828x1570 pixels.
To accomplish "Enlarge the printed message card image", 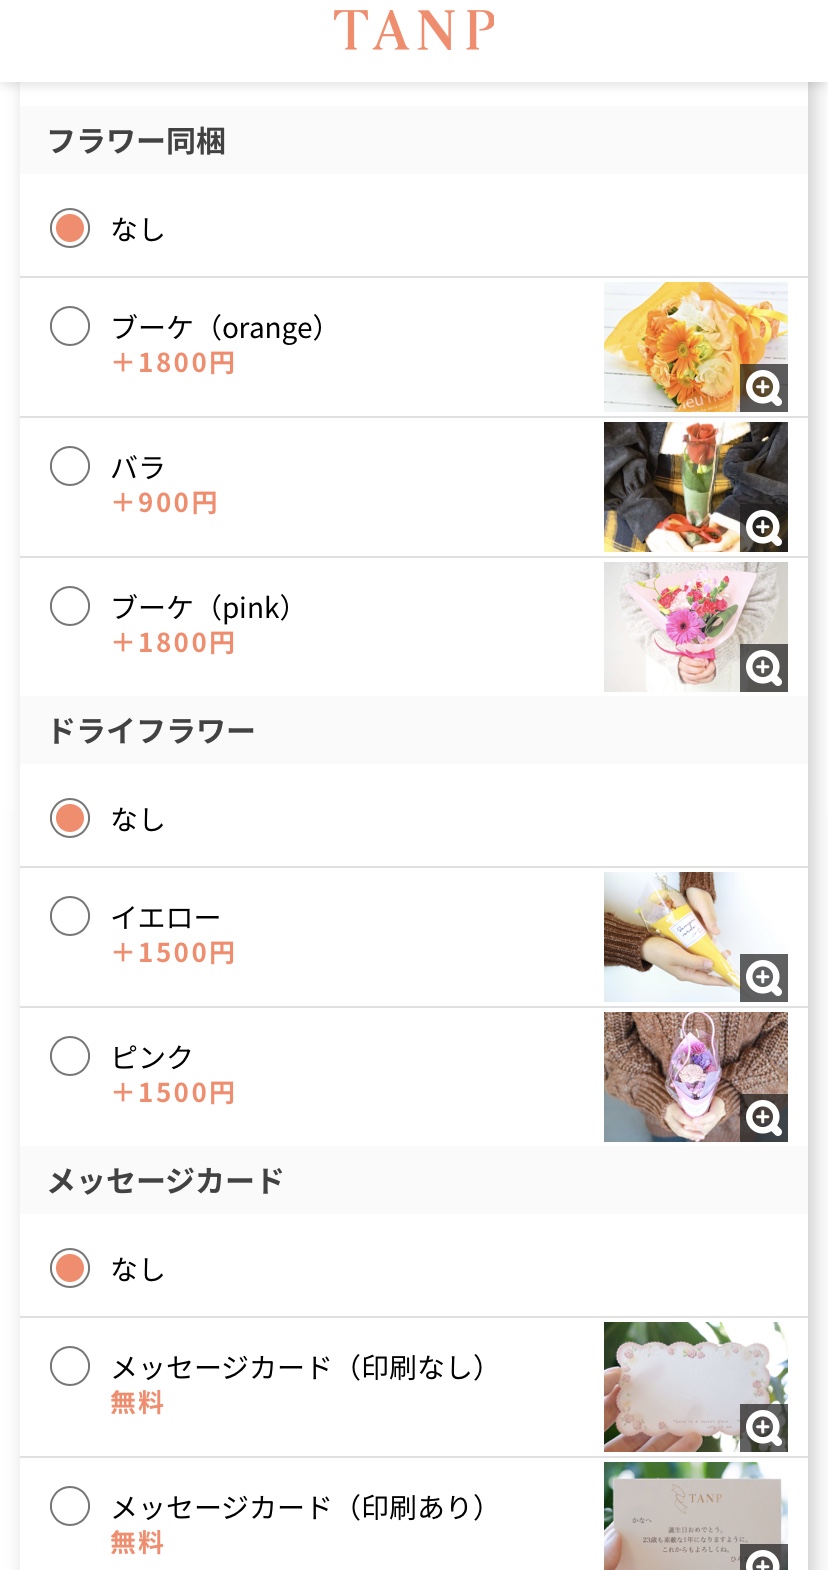I will click(764, 1560).
